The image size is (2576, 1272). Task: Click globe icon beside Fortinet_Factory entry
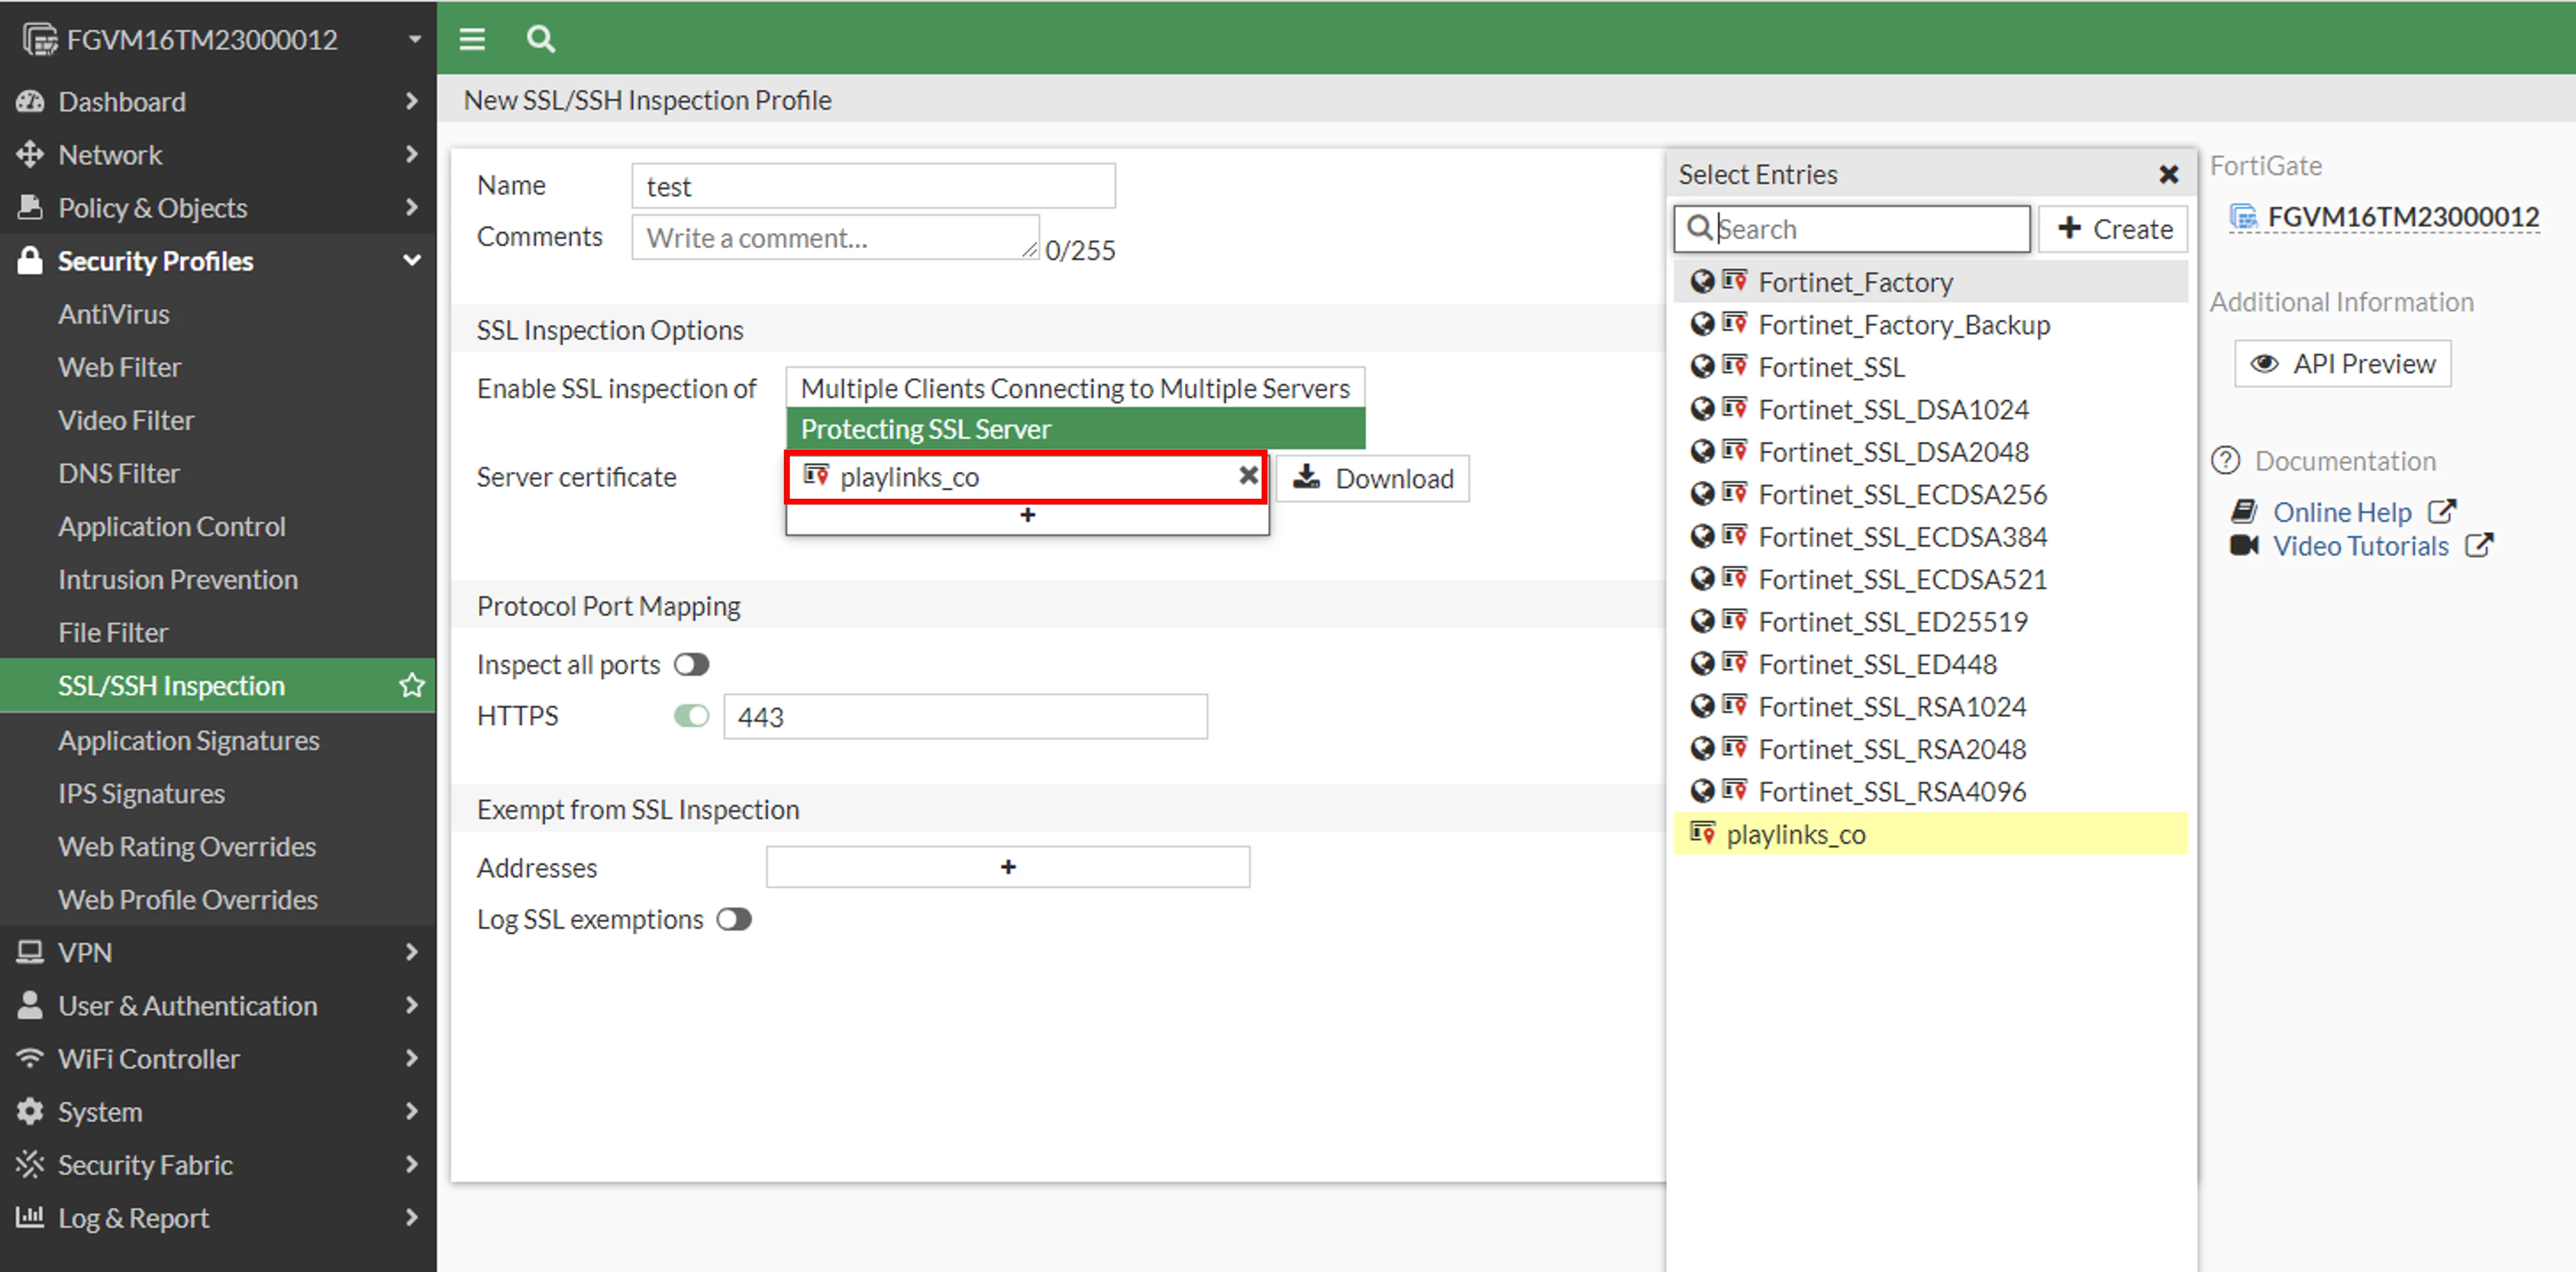1702,281
